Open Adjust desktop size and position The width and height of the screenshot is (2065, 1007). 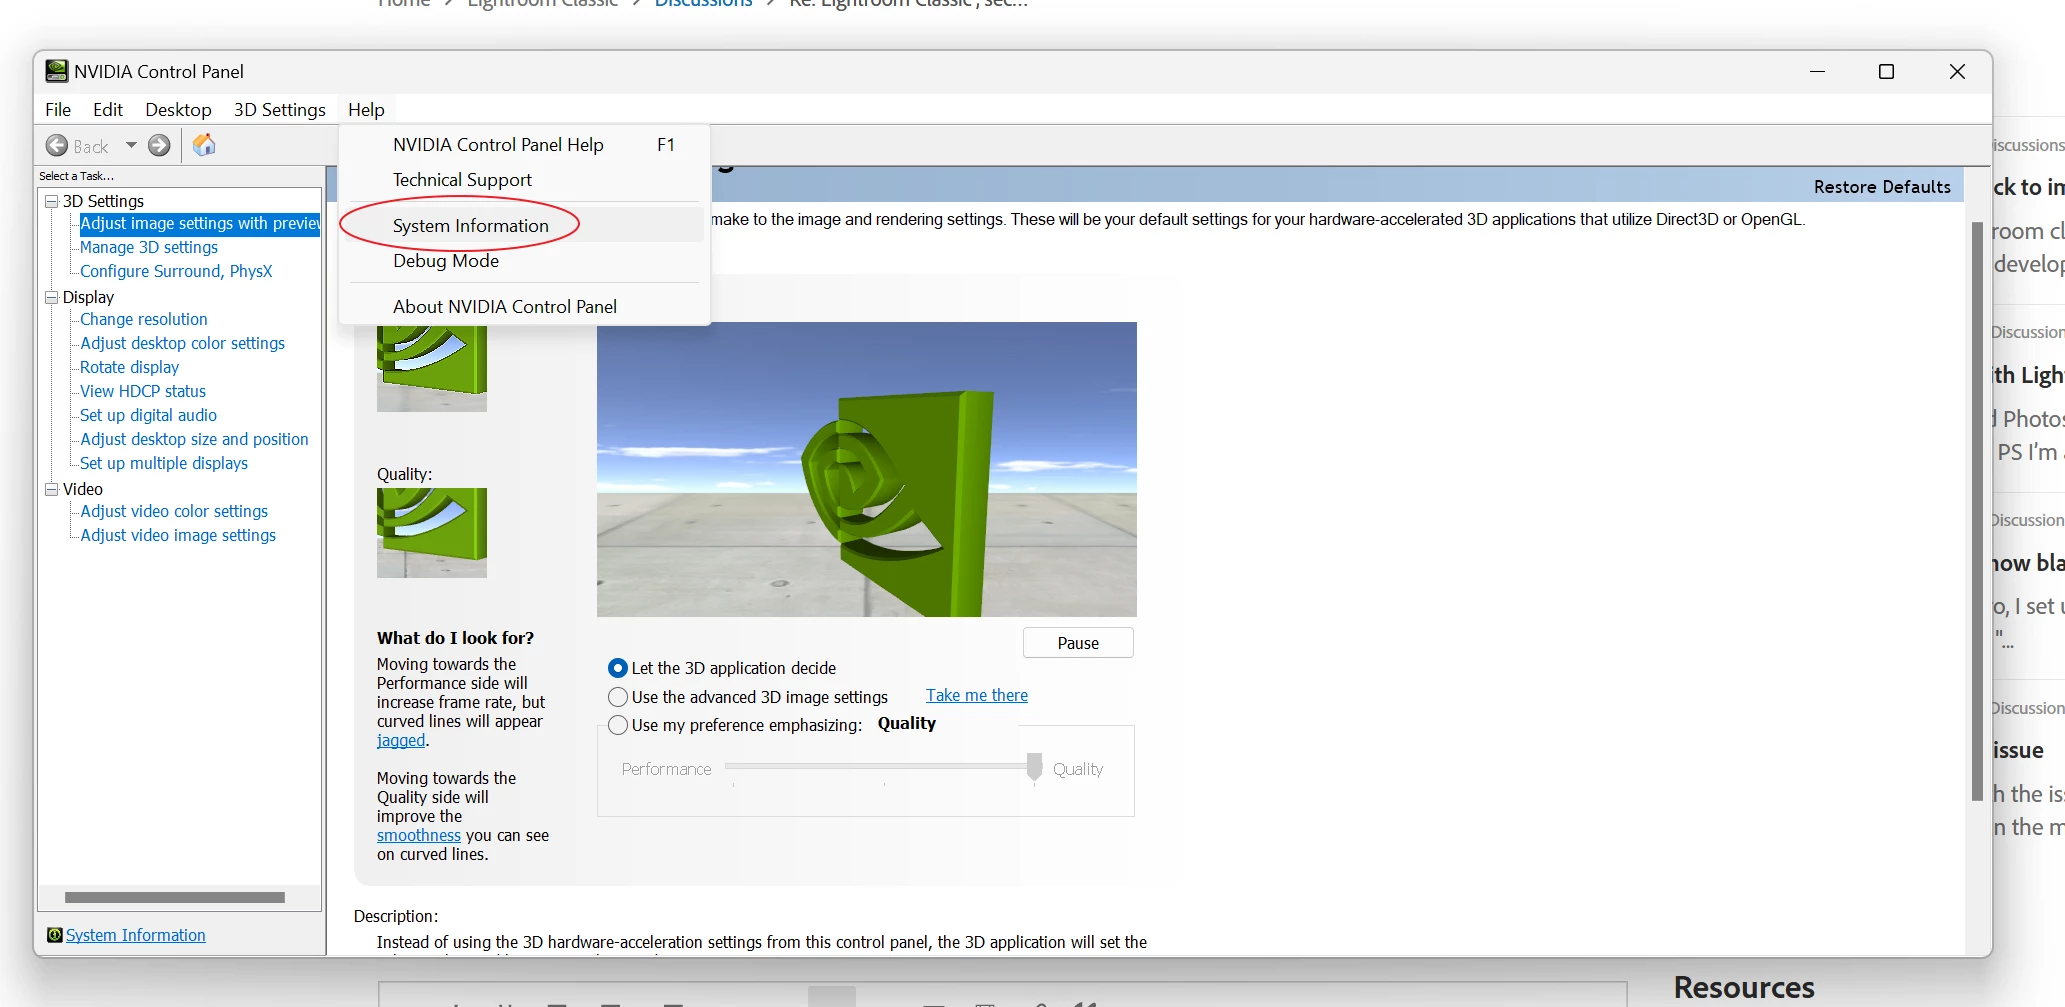[195, 439]
